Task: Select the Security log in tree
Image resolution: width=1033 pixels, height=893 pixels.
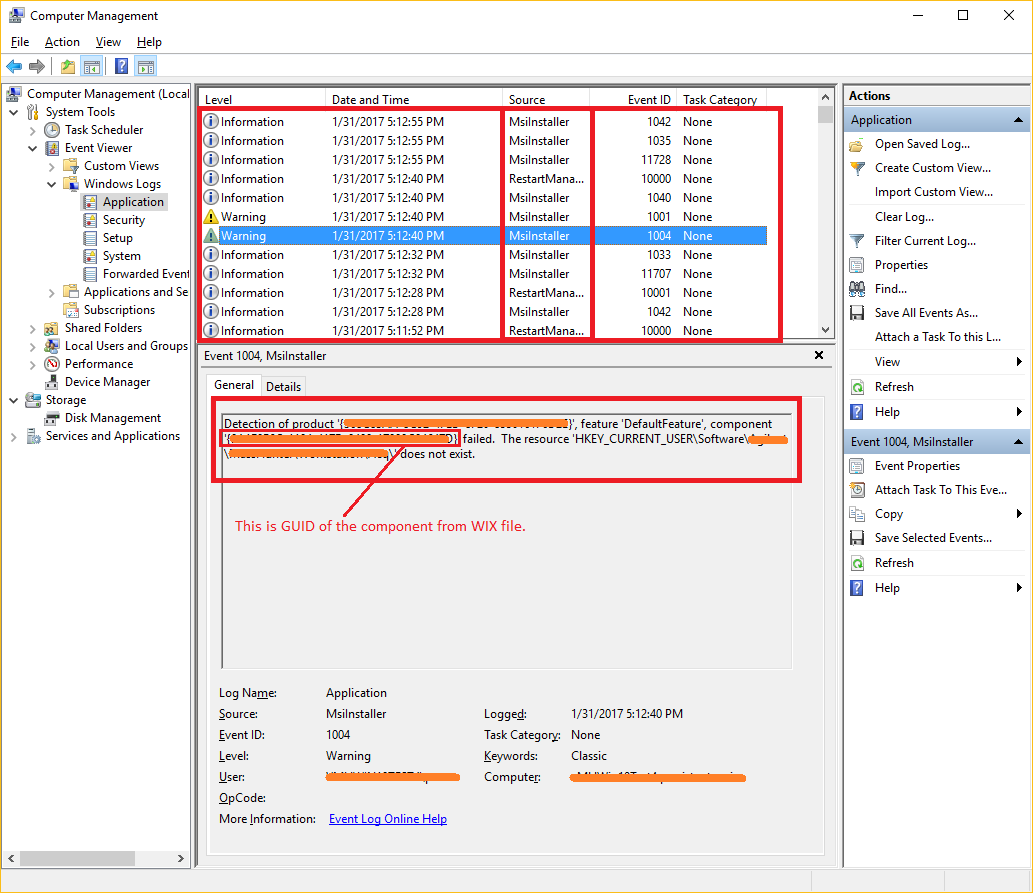Action: (123, 219)
